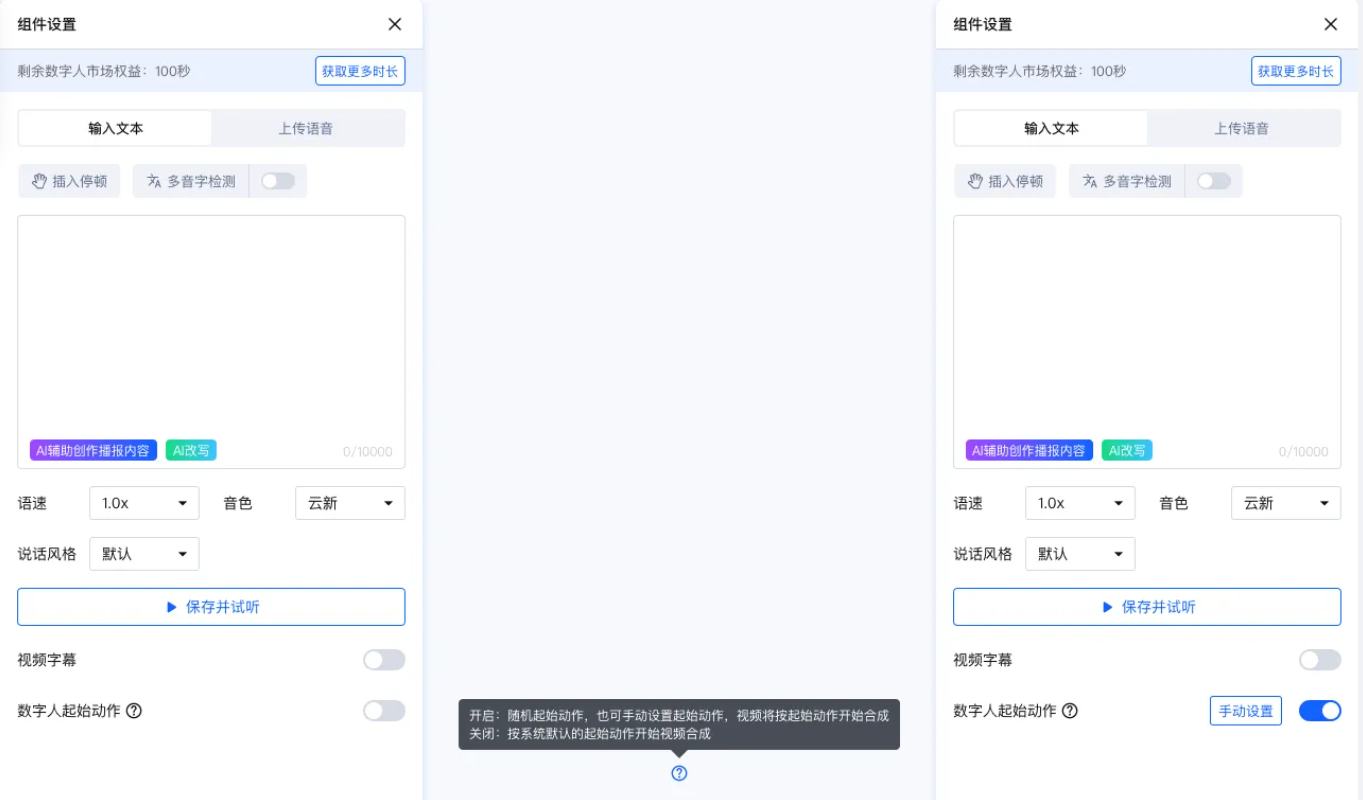Viewport: 1363px width, 800px height.
Task: Expand 音色 云新 dropdown in right panel
Action: pyautogui.click(x=1285, y=503)
